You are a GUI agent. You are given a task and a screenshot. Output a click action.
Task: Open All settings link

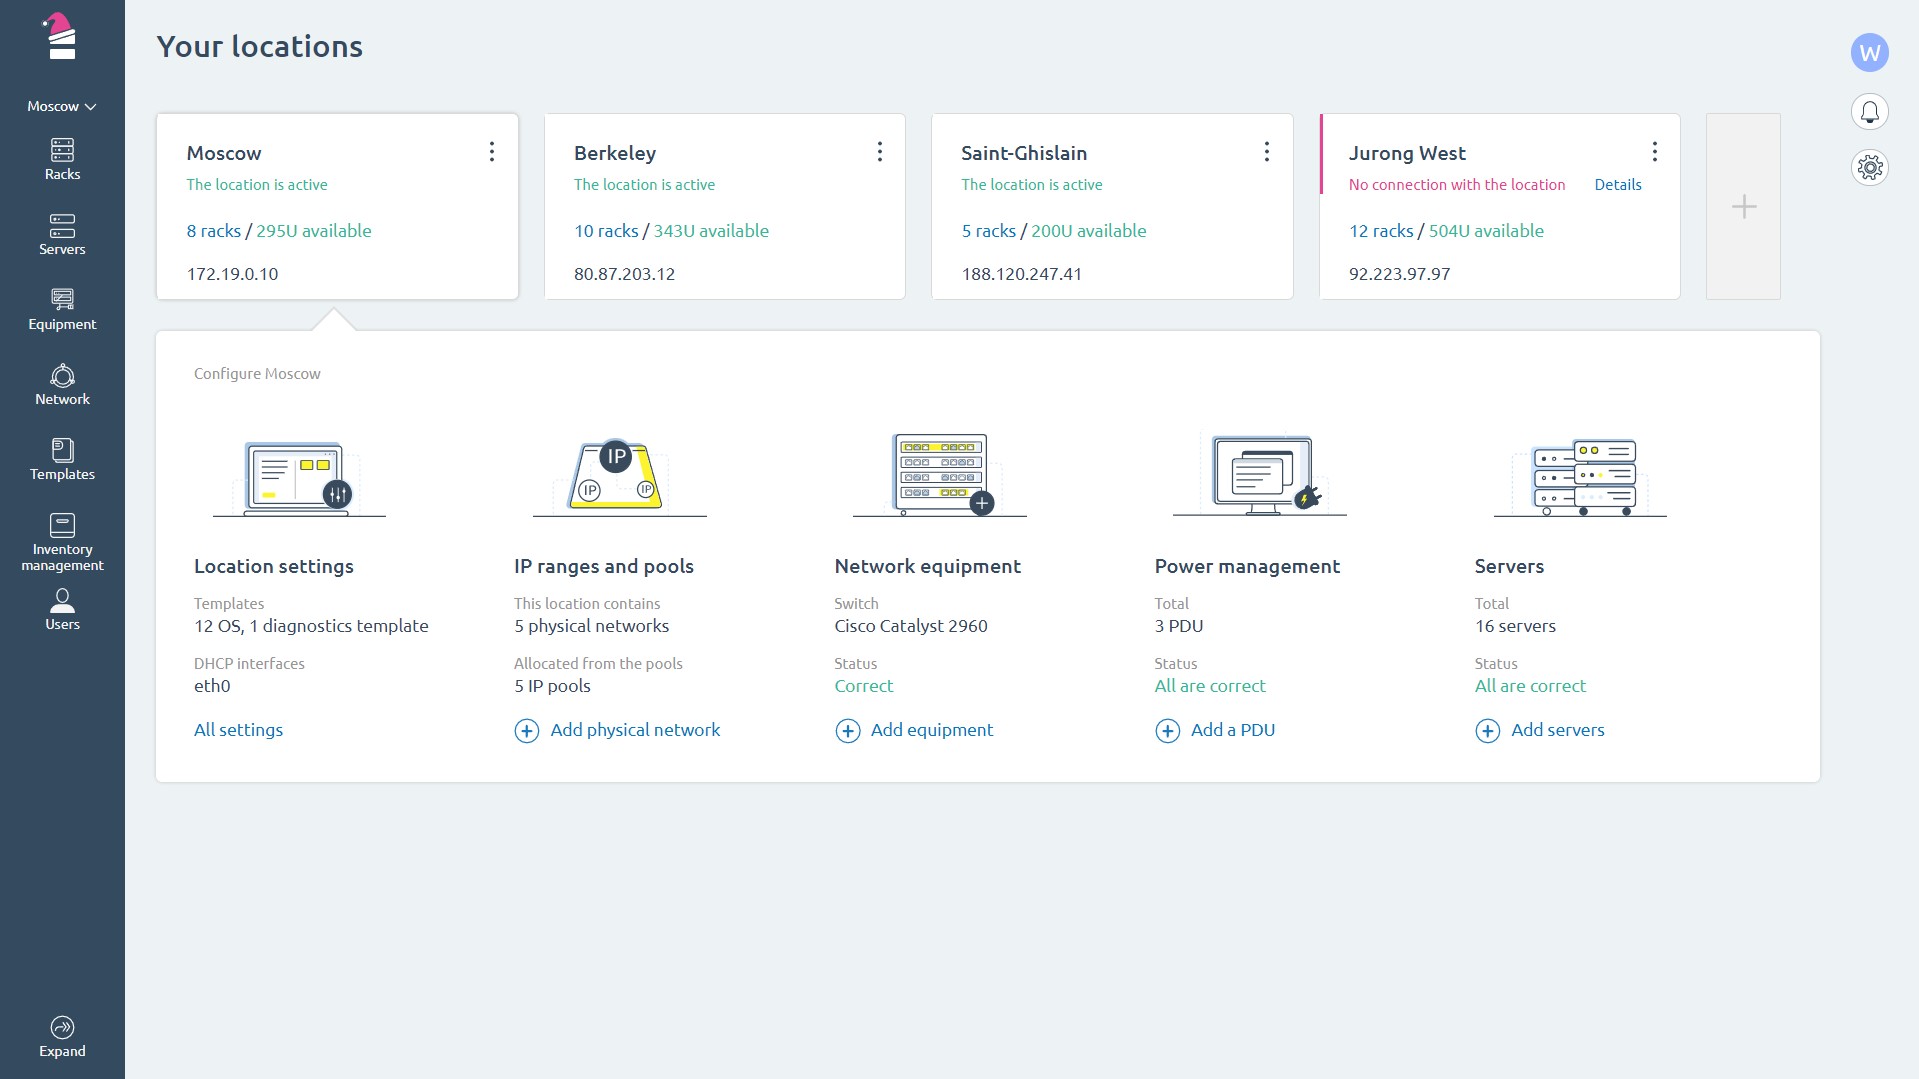click(238, 730)
